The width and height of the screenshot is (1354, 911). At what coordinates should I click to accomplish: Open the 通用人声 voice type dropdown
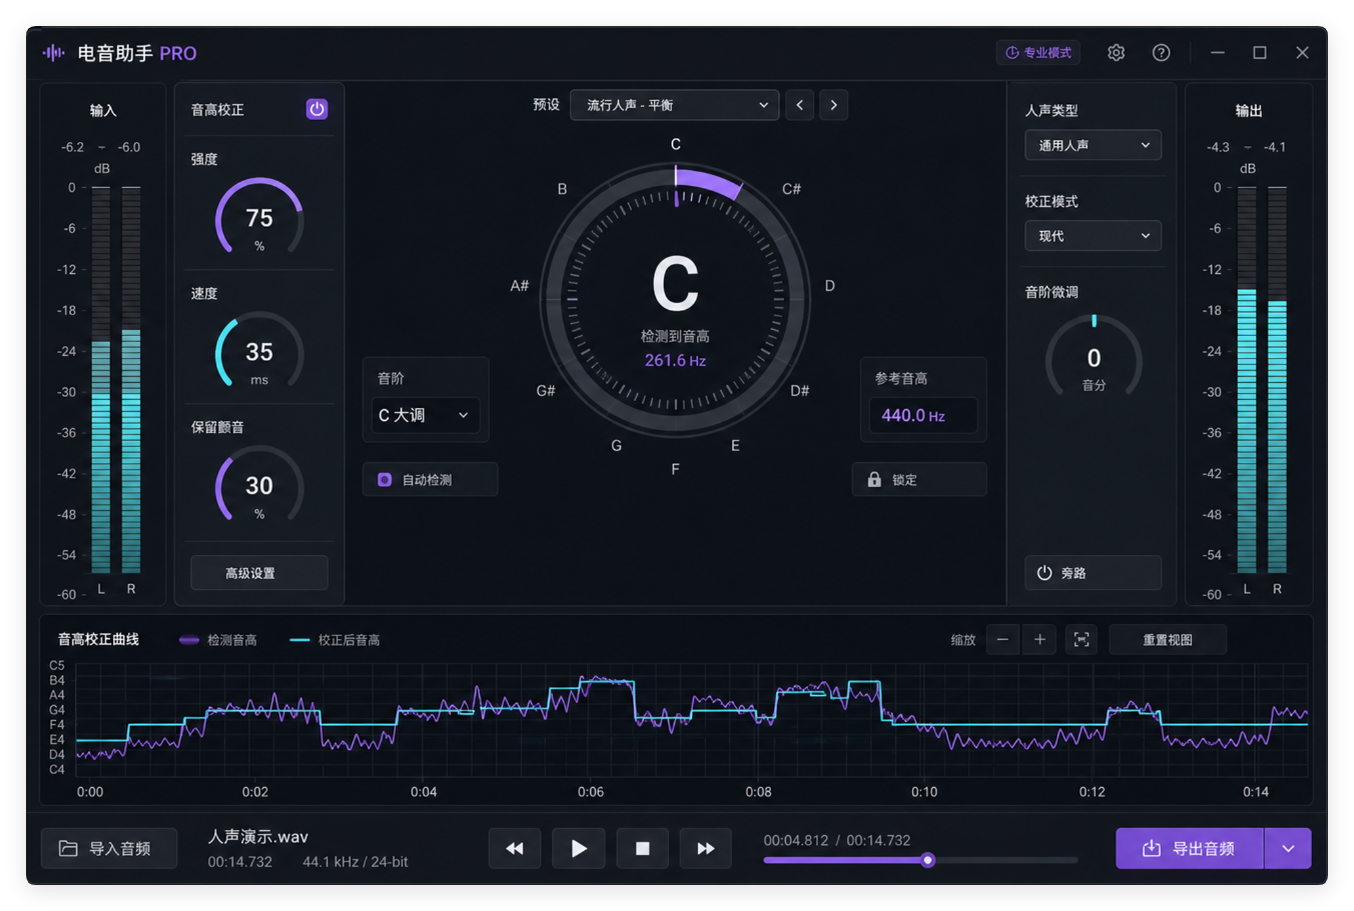click(1093, 145)
